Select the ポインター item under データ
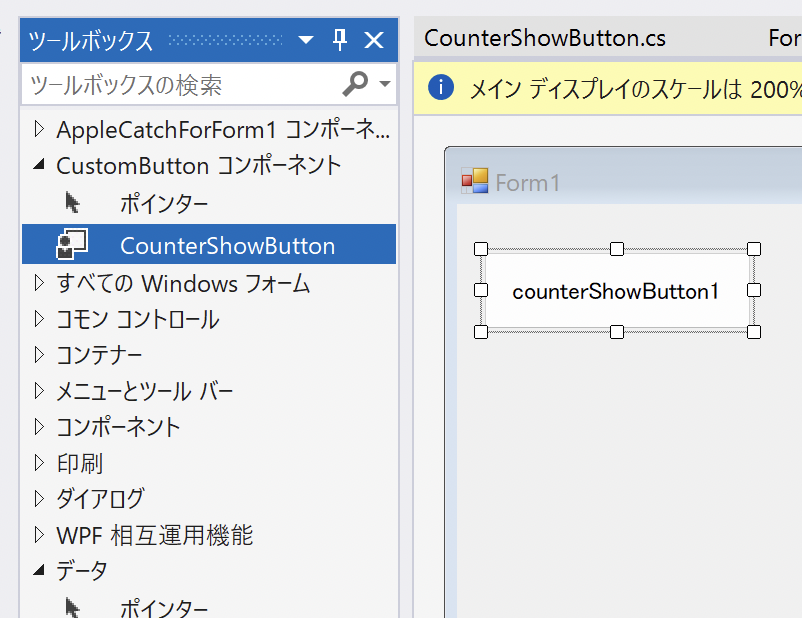The height and width of the screenshot is (618, 802). (209, 607)
